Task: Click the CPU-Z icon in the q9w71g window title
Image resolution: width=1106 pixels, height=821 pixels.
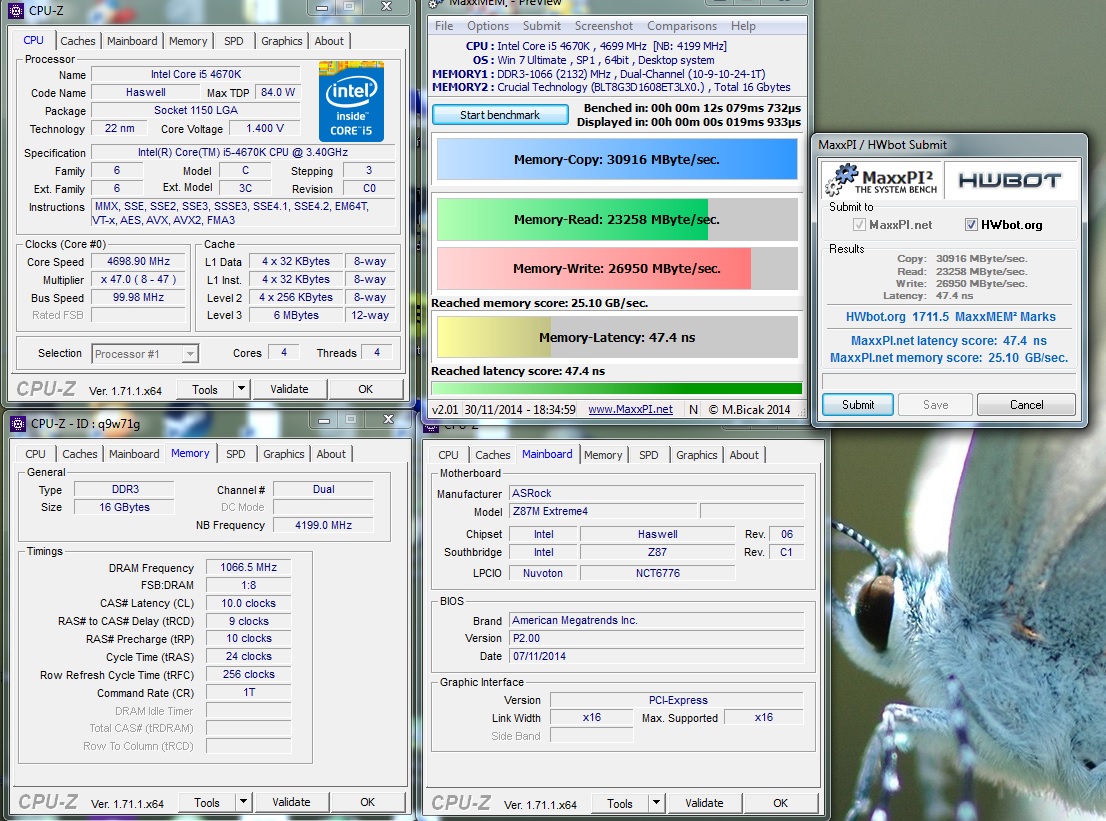Action: click(18, 423)
